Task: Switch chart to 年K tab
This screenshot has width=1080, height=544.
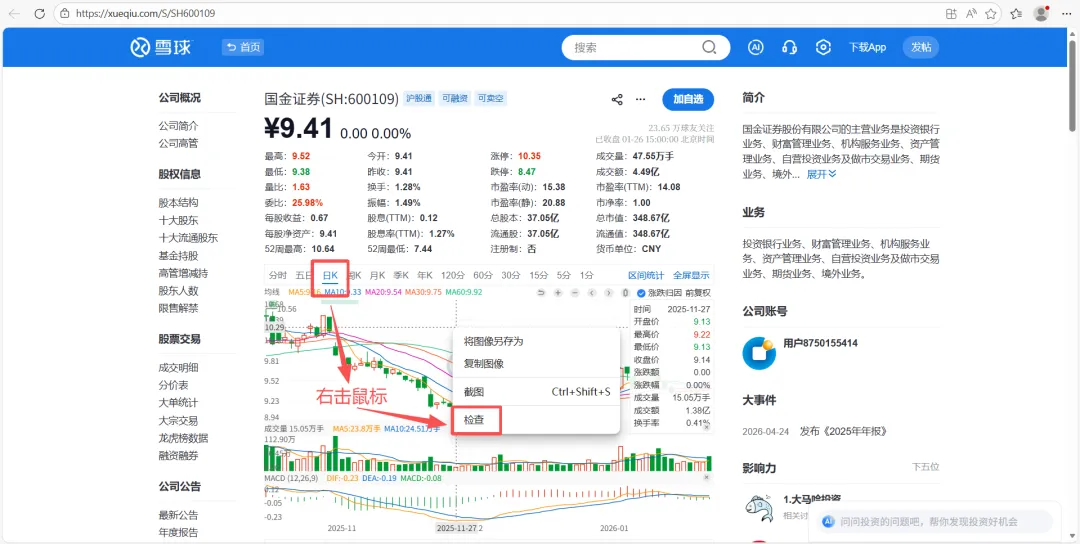Action: (425, 275)
